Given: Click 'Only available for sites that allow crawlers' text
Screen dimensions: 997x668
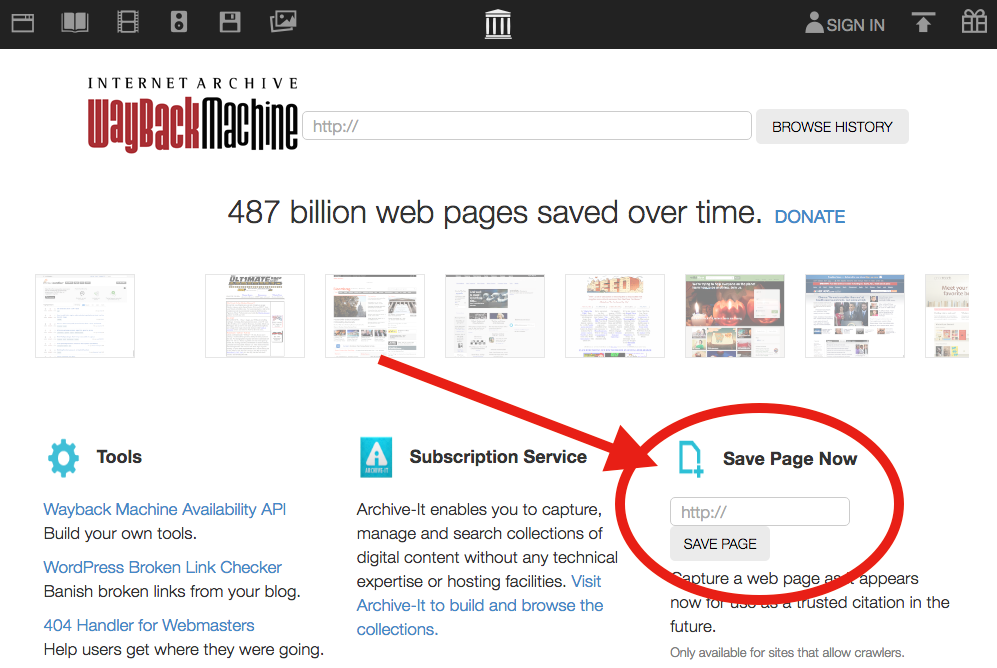Looking at the screenshot, I should coord(787,653).
